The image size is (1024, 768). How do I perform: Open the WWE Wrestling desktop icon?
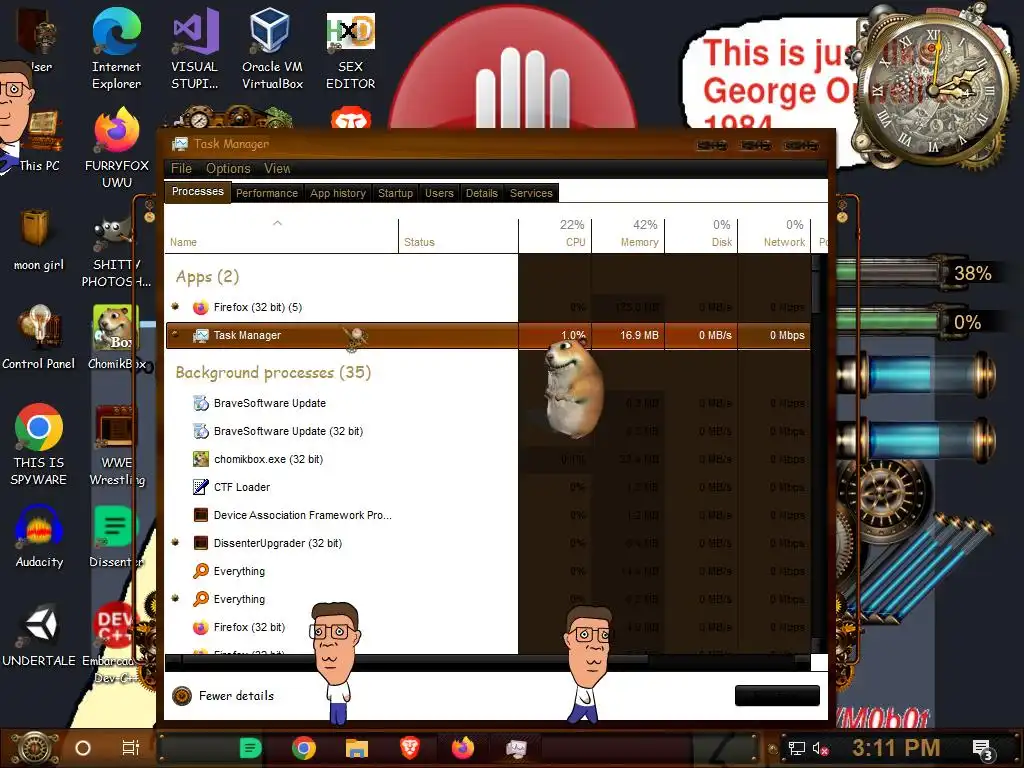(117, 445)
